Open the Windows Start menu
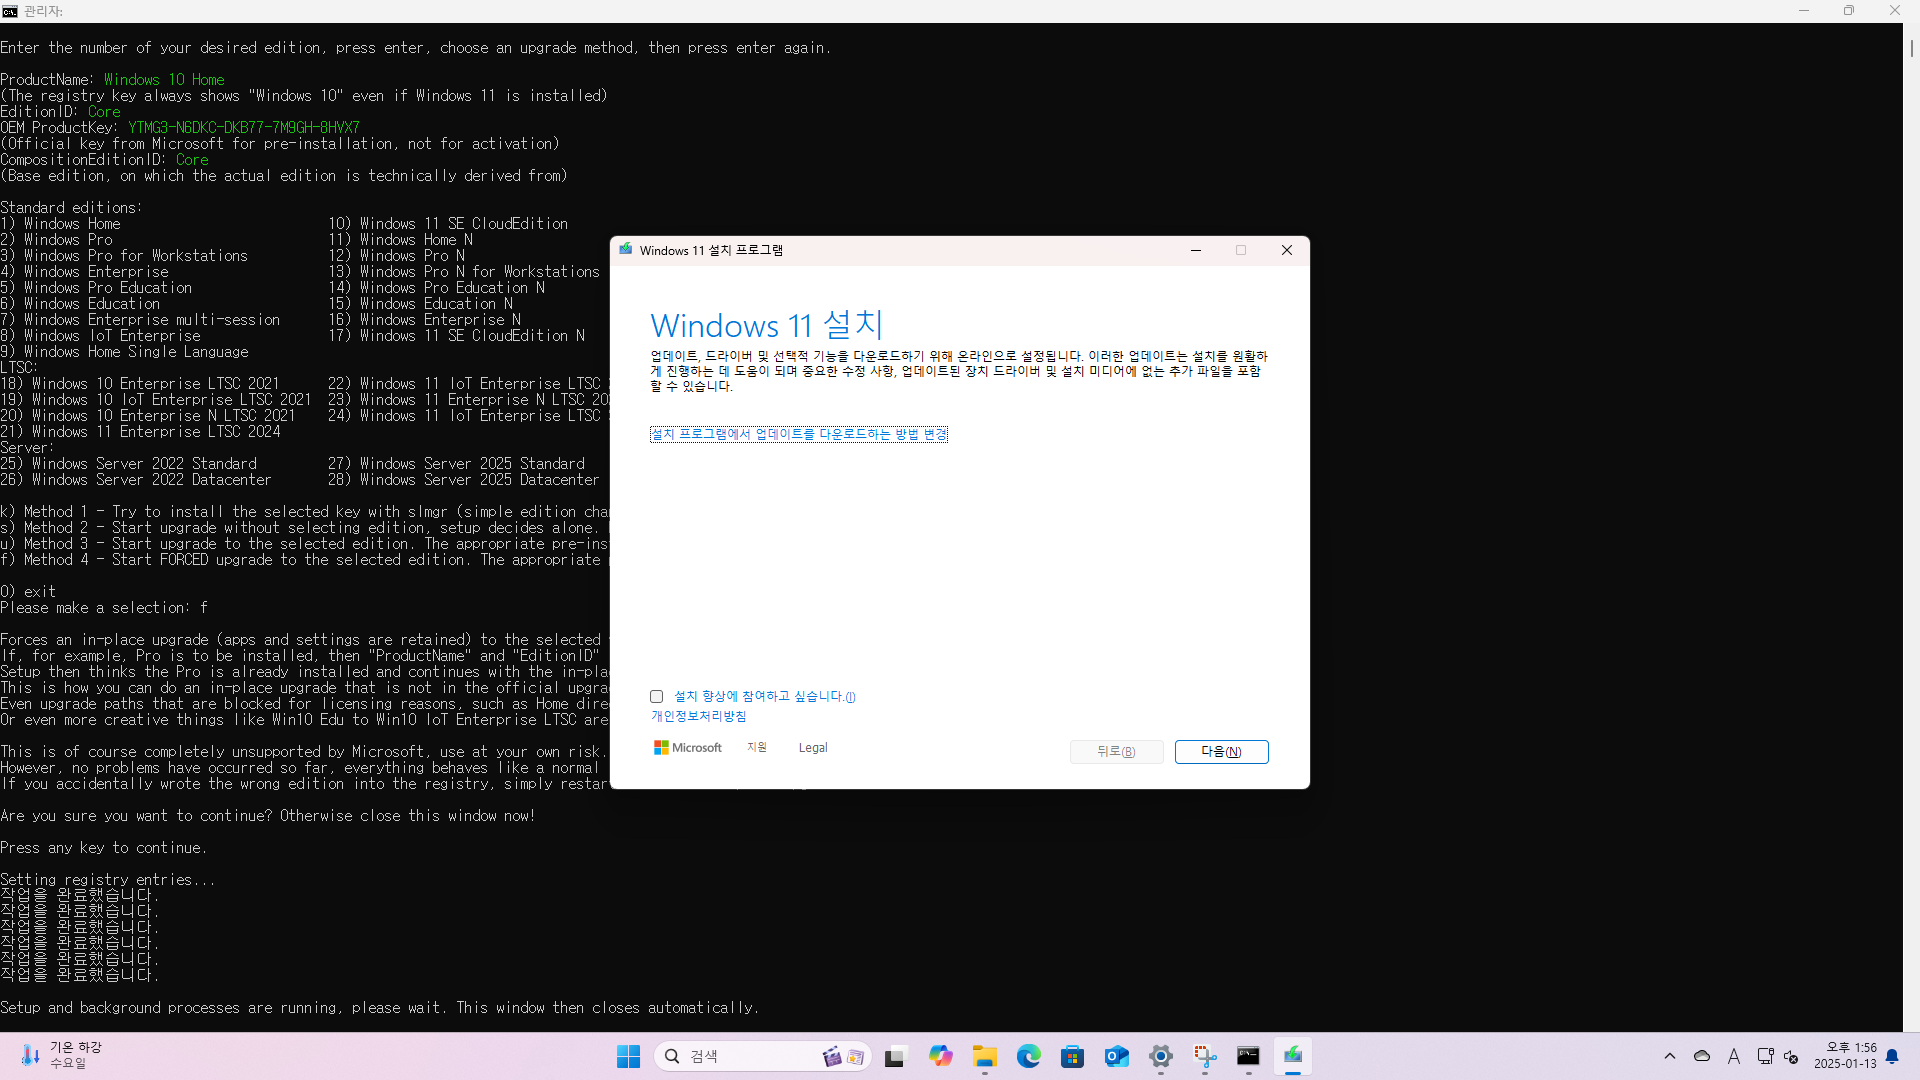This screenshot has height=1080, width=1920. point(628,1056)
